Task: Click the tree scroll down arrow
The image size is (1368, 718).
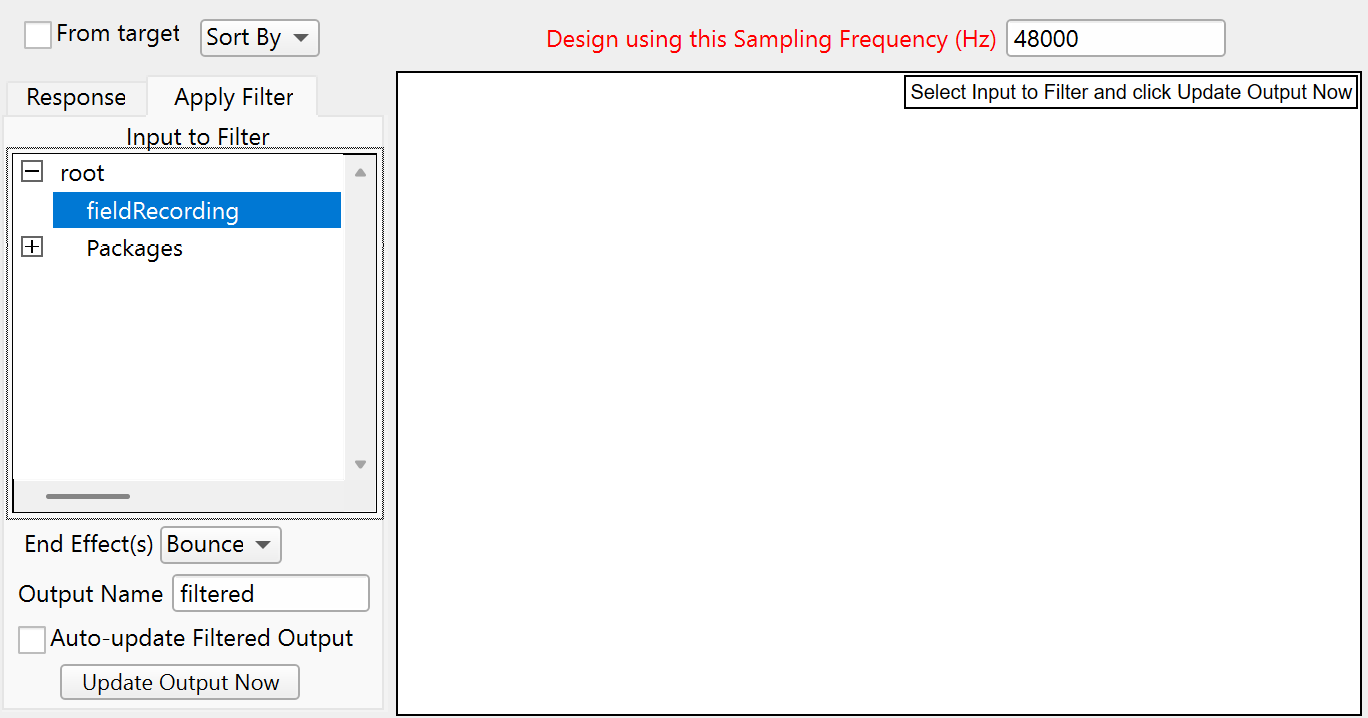Action: point(360,464)
